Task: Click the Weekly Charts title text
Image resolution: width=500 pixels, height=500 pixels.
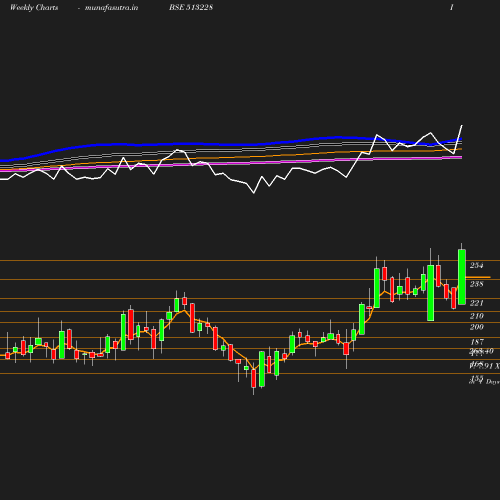Action: coord(34,8)
